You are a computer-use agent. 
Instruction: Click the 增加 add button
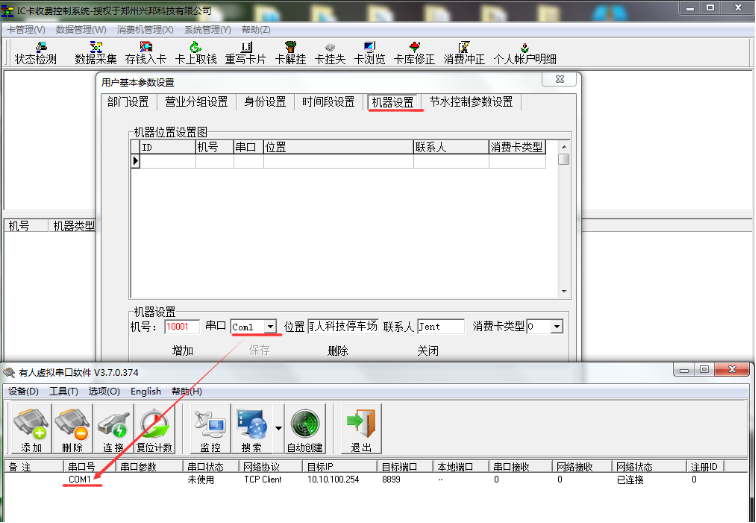coord(182,351)
